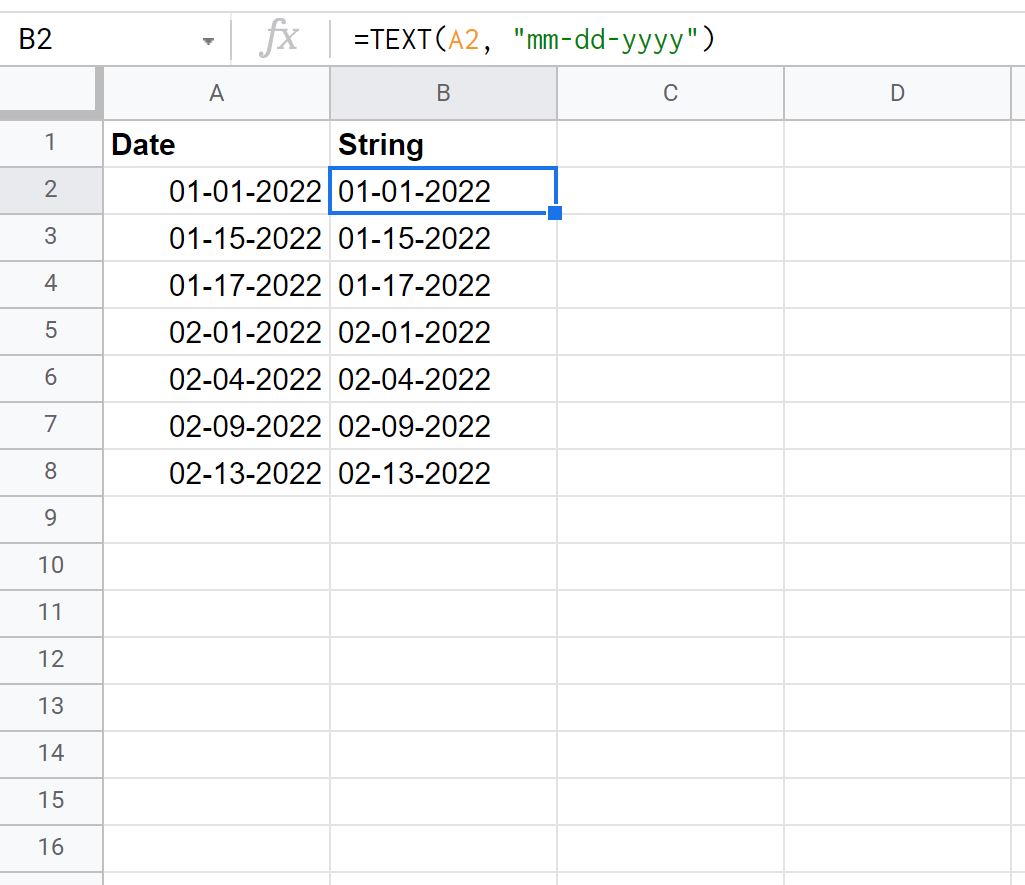1025x885 pixels.
Task: Select row 16 header
Action: point(51,847)
